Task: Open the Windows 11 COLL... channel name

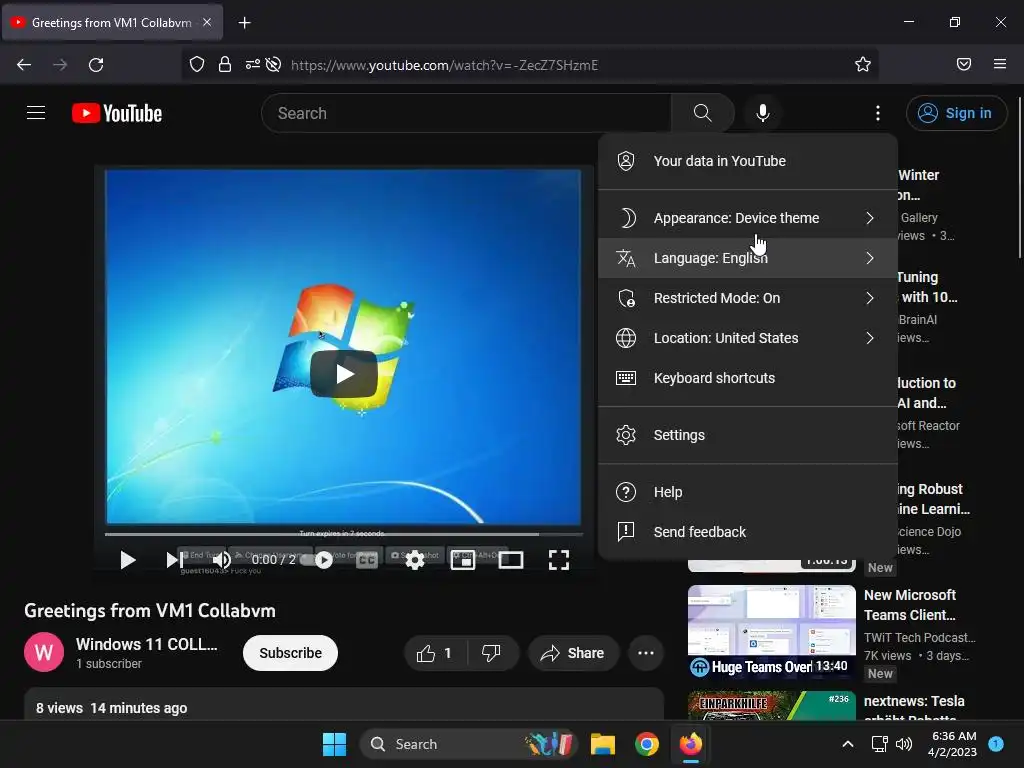Action: point(146,644)
